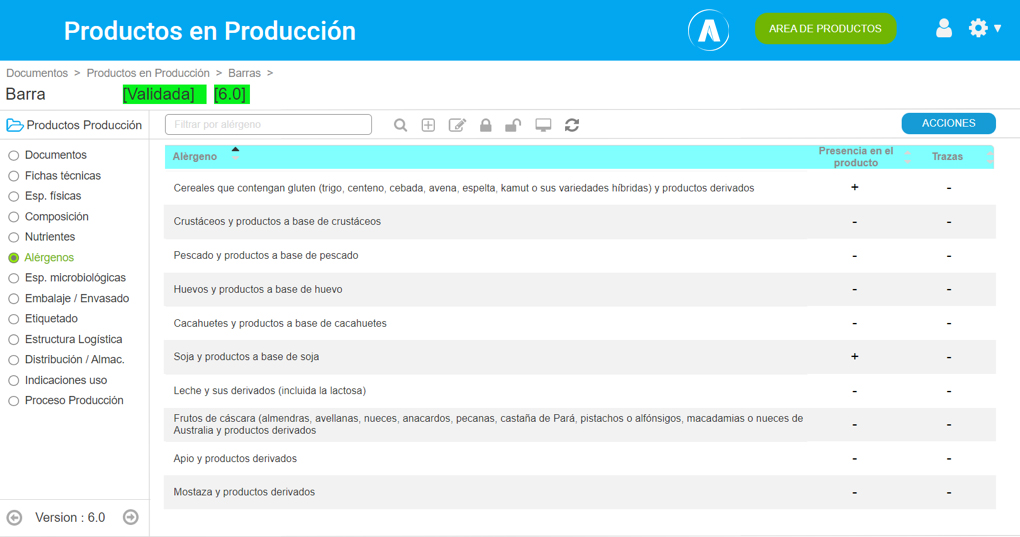1020x537 pixels.
Task: Click the Soja y productos row
Action: 580,357
